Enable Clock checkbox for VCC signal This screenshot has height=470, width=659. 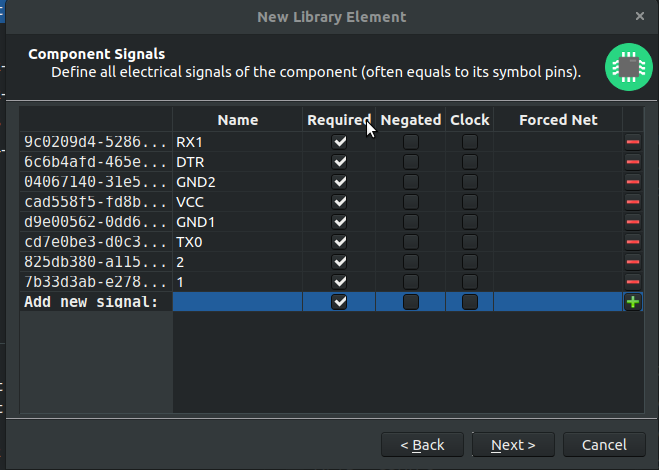click(469, 202)
